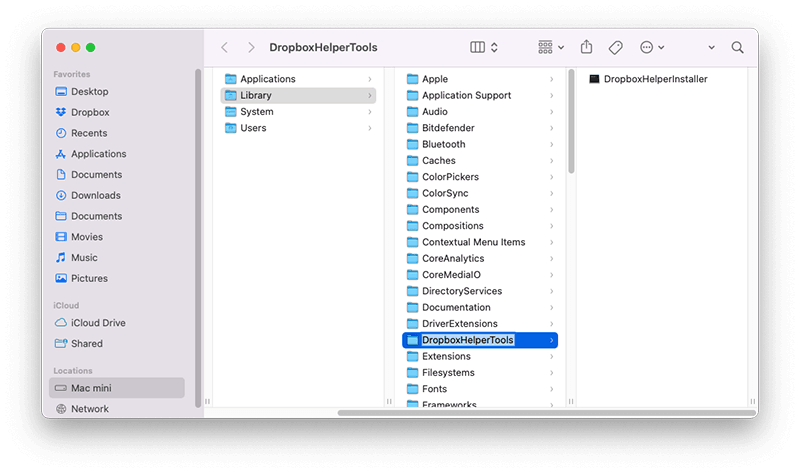800x473 pixels.
Task: Select the Filesystems folder
Action: [x=480, y=373]
